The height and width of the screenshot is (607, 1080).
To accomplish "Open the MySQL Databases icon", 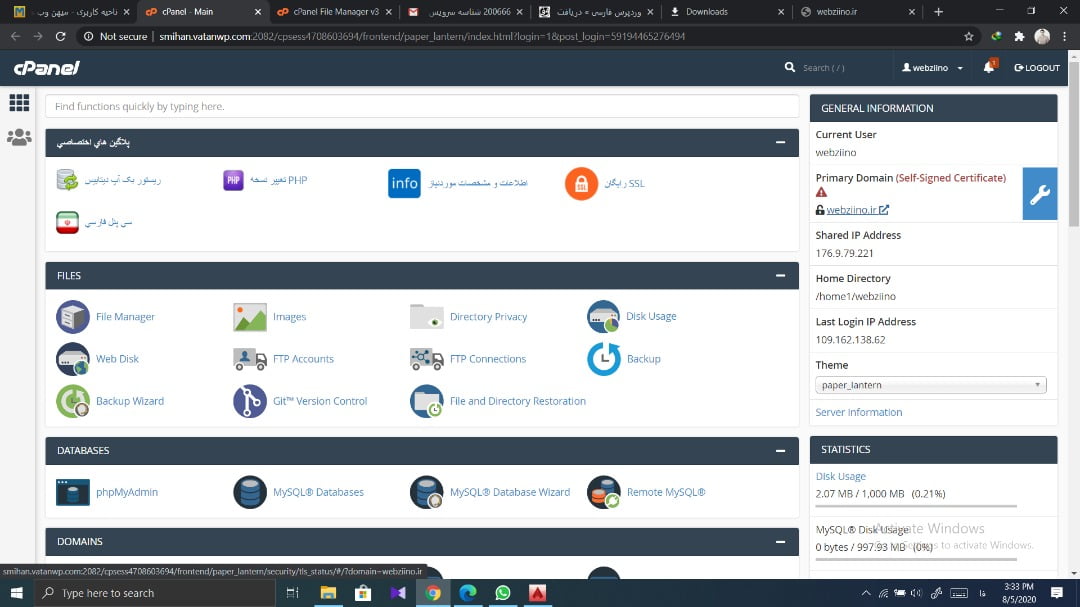I will [249, 492].
